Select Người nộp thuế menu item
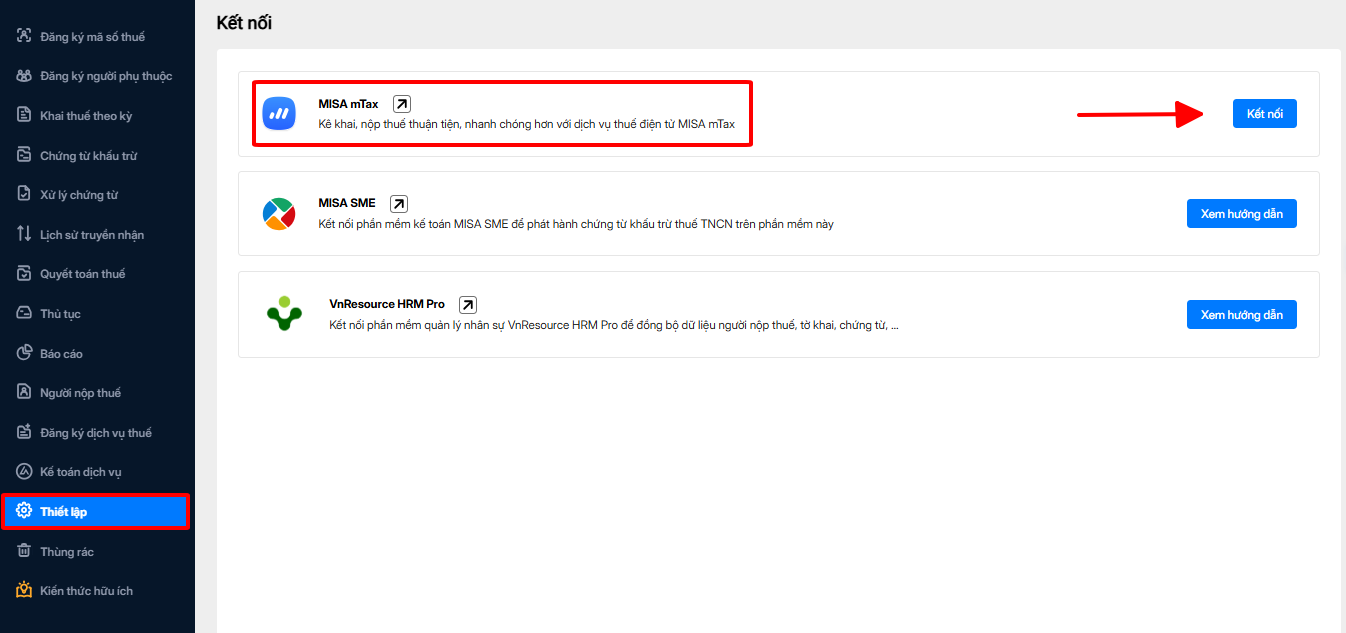The image size is (1346, 633). click(x=97, y=392)
